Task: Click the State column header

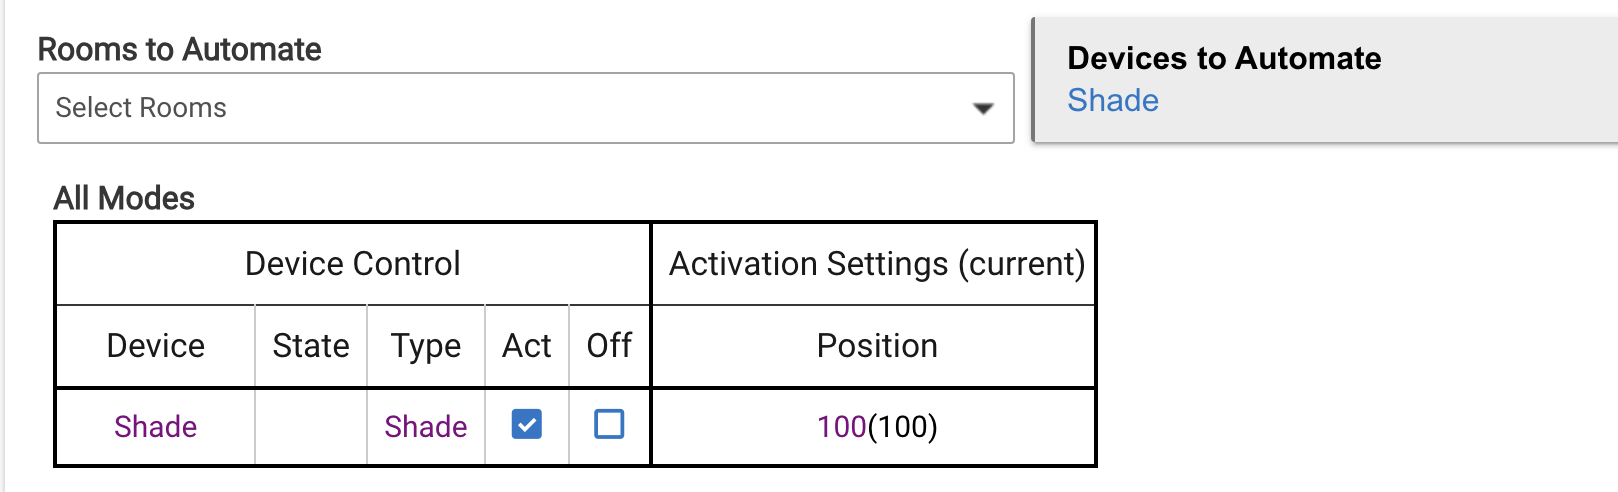Action: [x=311, y=346]
